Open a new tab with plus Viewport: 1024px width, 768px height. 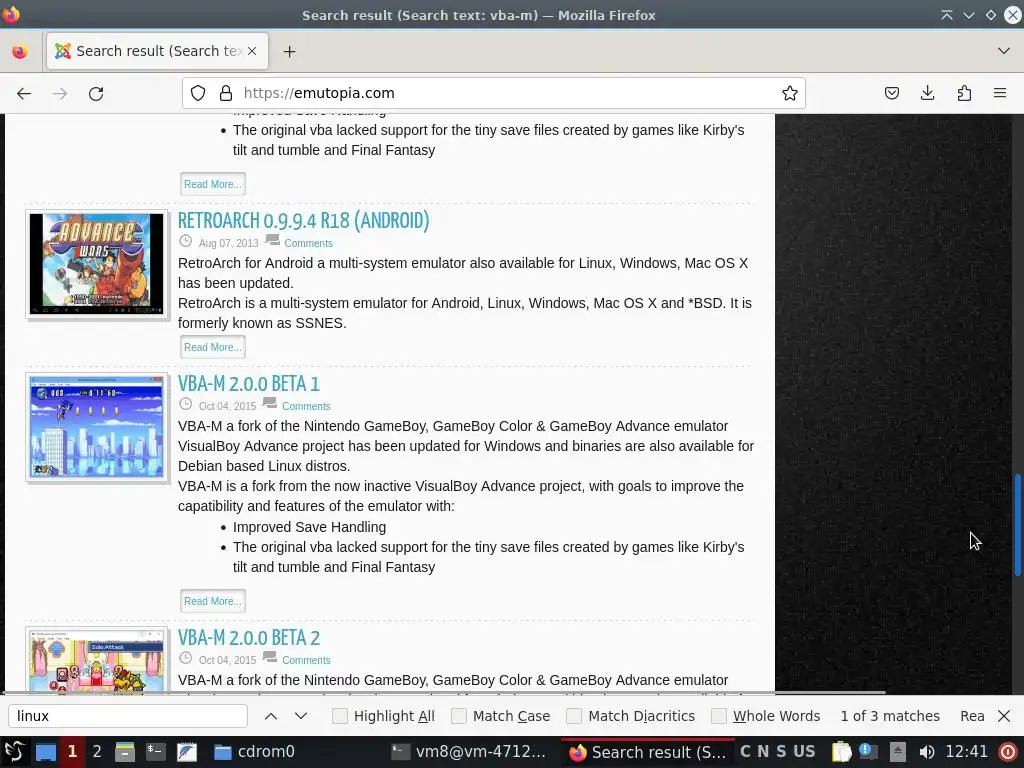[289, 52]
